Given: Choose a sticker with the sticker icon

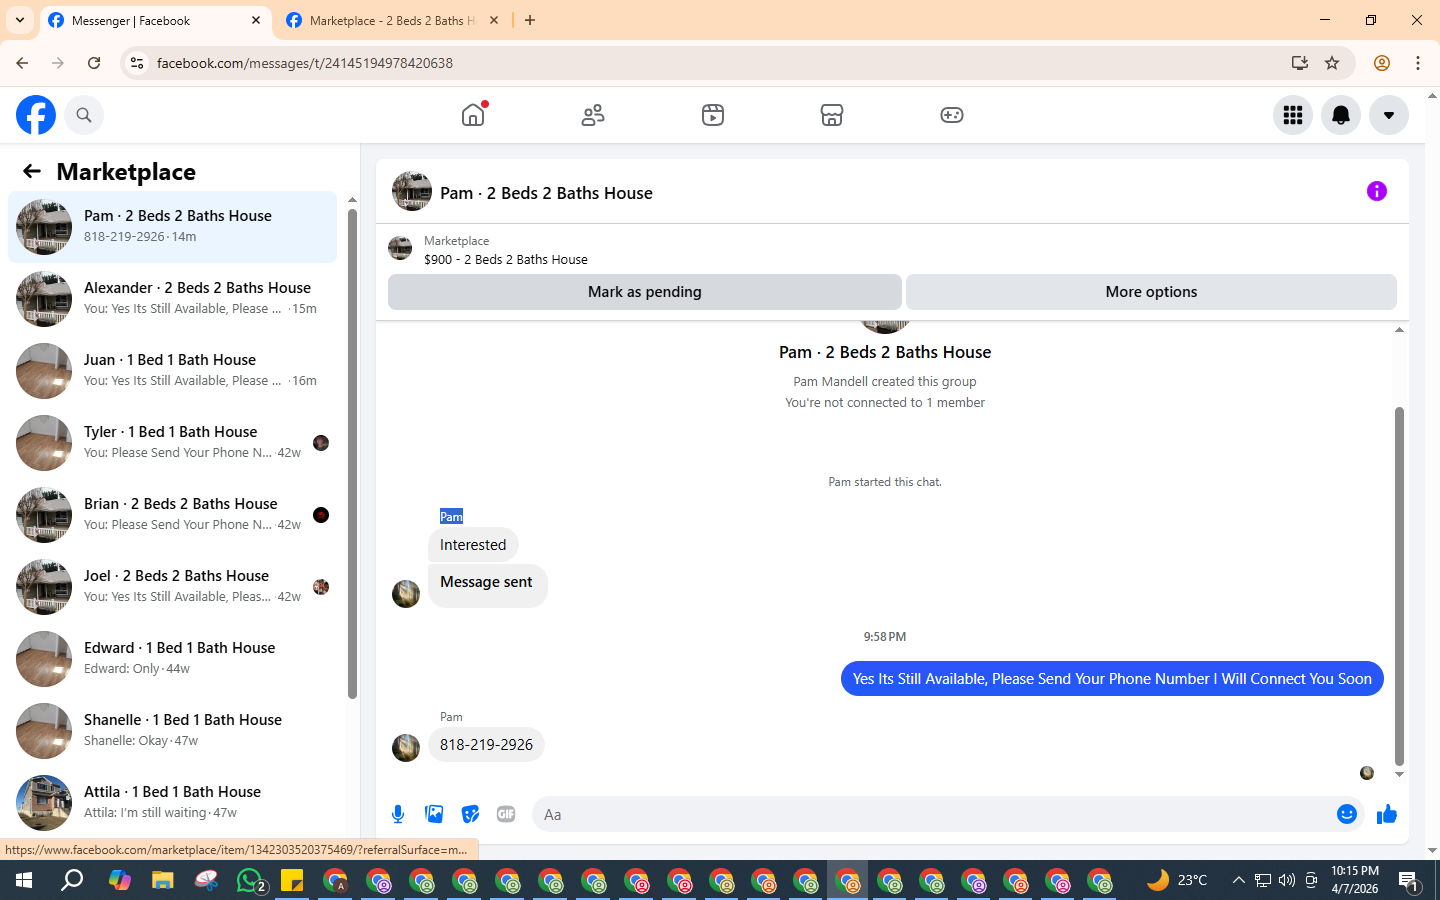Looking at the screenshot, I should [x=470, y=814].
